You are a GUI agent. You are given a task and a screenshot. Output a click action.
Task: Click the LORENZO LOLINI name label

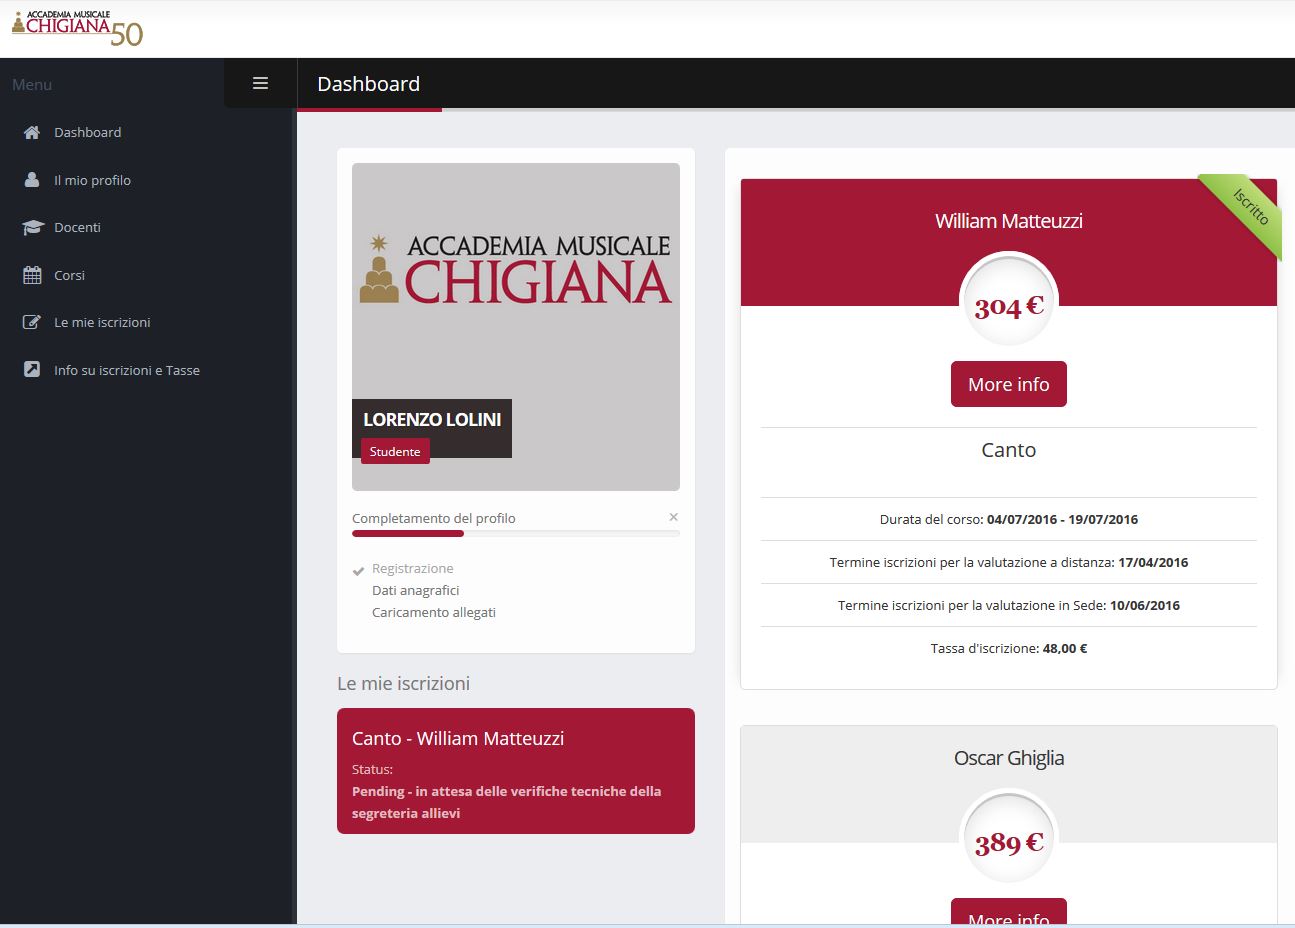[432, 419]
